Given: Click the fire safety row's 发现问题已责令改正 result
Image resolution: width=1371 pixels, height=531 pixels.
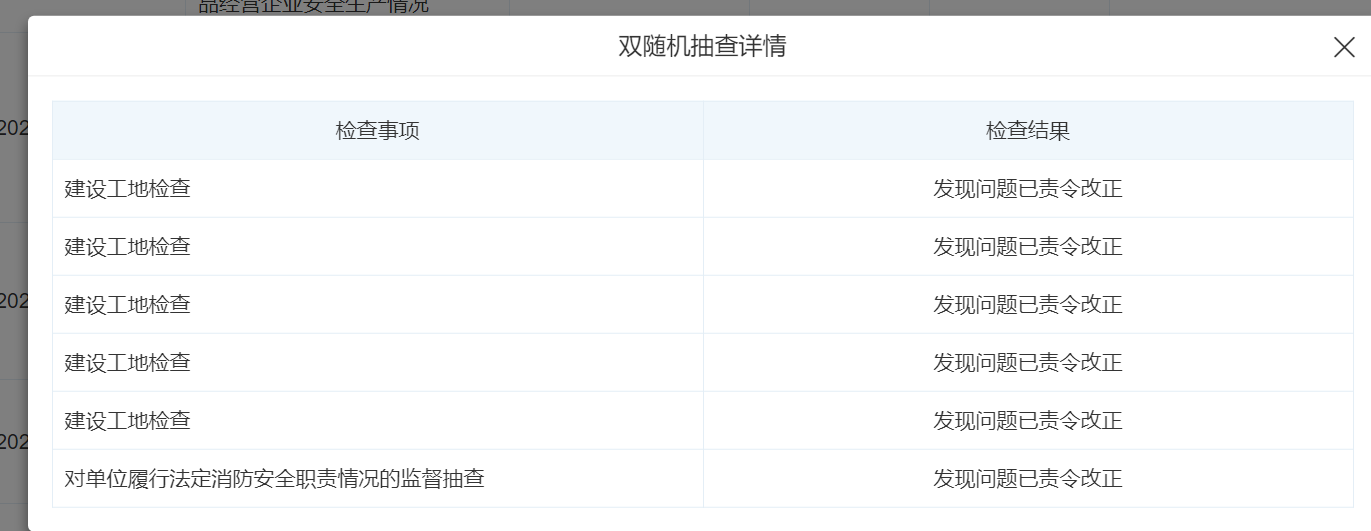Looking at the screenshot, I should coord(1028,478).
